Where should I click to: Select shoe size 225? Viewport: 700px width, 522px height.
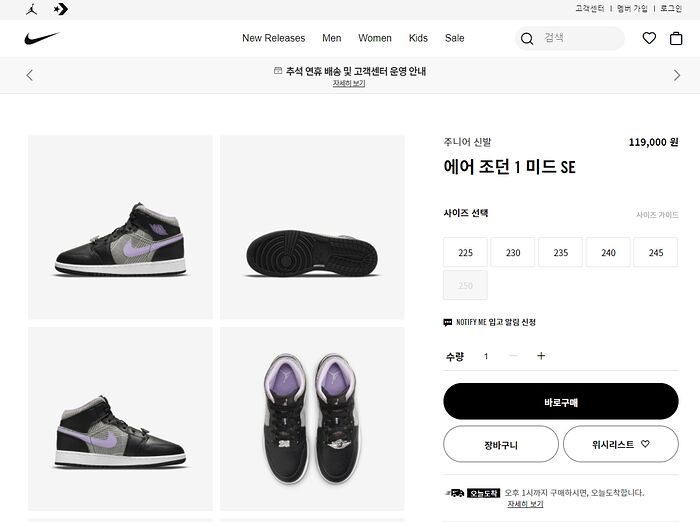465,253
